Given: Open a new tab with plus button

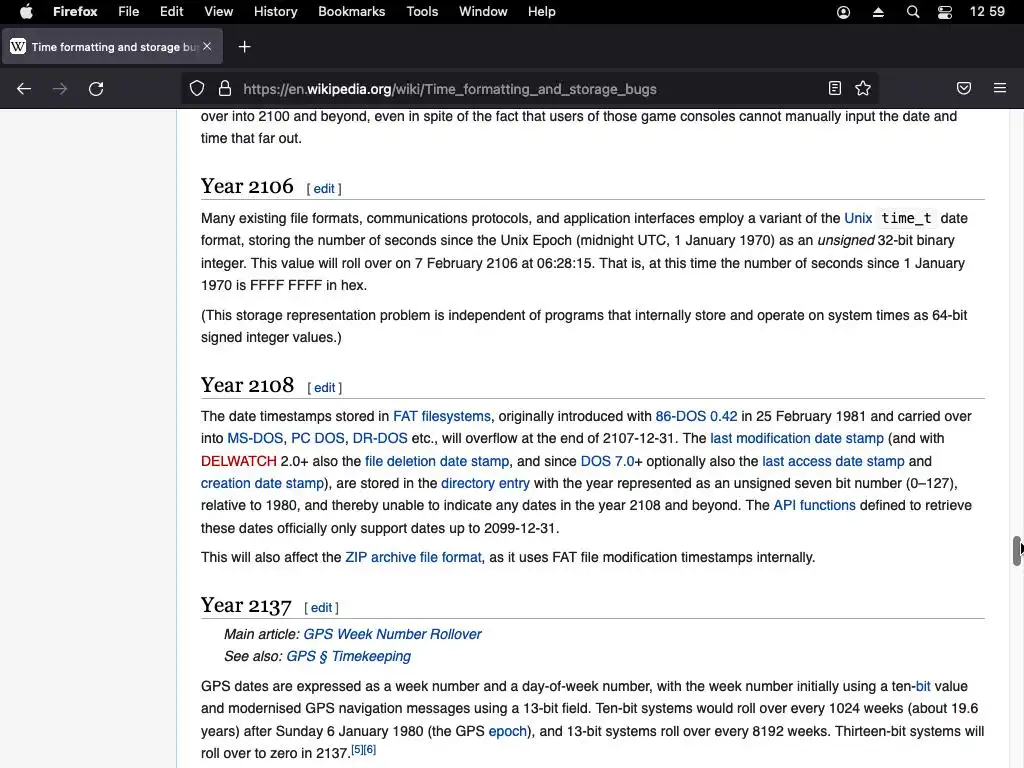Looking at the screenshot, I should (244, 47).
